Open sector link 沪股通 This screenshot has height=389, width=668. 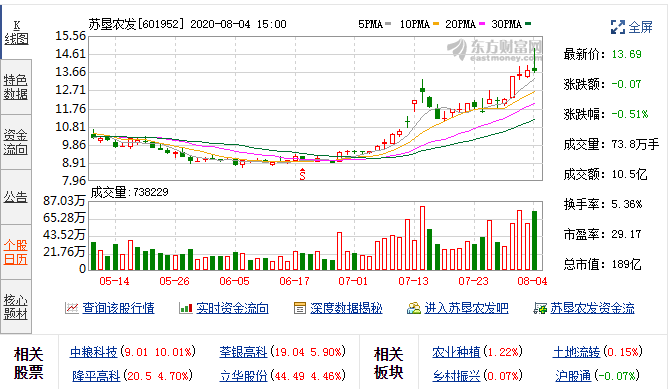(x=573, y=376)
